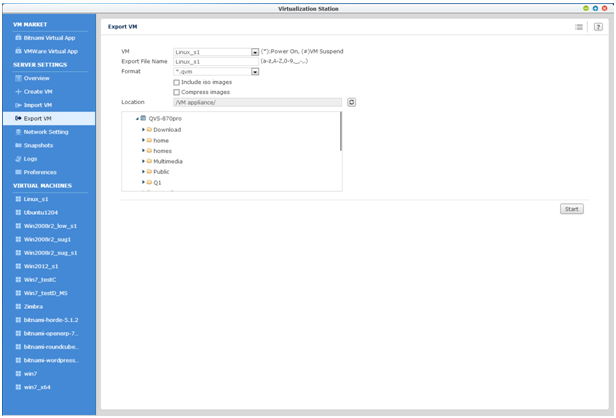Select the Q1 folder label
The image size is (616, 418).
[157, 183]
